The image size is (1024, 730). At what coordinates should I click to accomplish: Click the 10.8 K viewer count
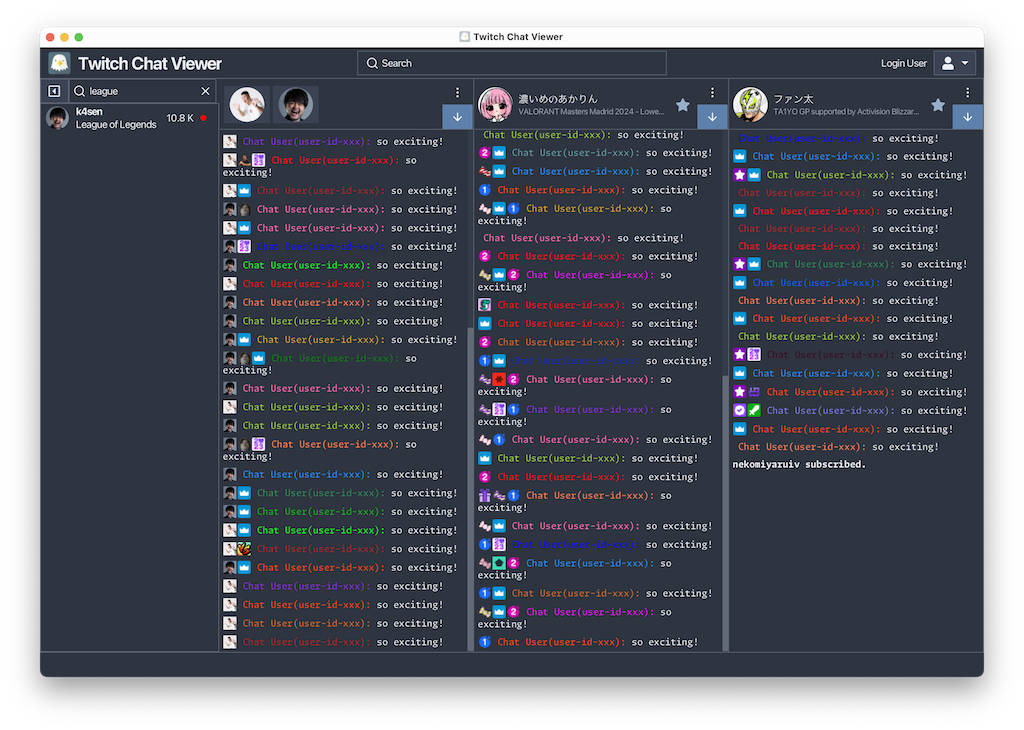click(x=180, y=118)
